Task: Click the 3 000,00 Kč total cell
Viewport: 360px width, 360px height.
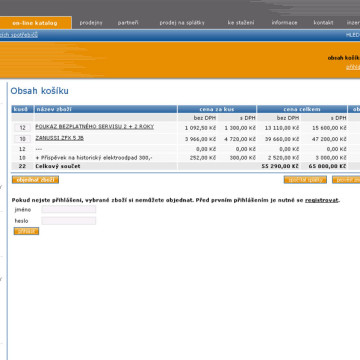Action: [x=330, y=158]
